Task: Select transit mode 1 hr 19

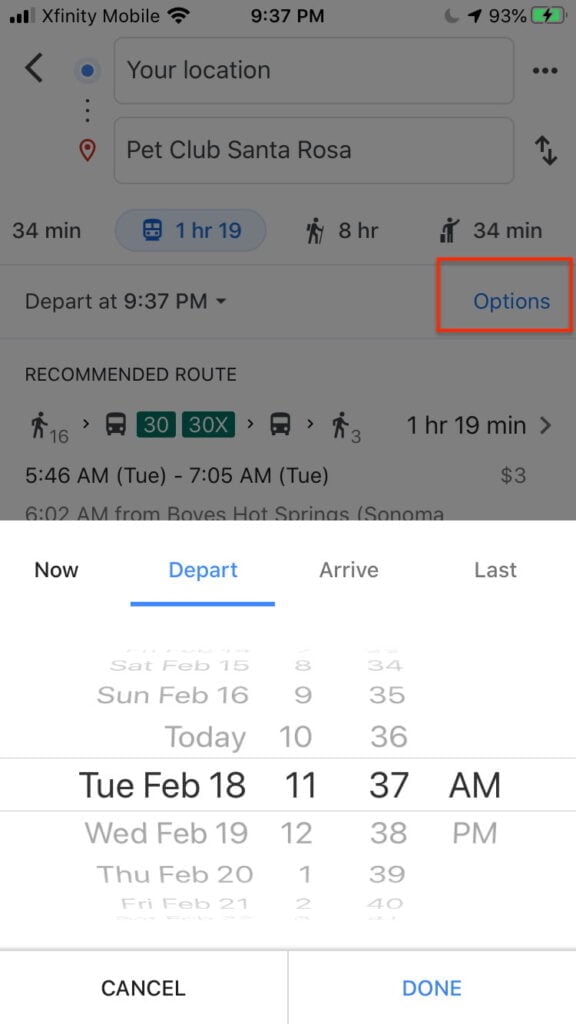Action: (x=191, y=230)
